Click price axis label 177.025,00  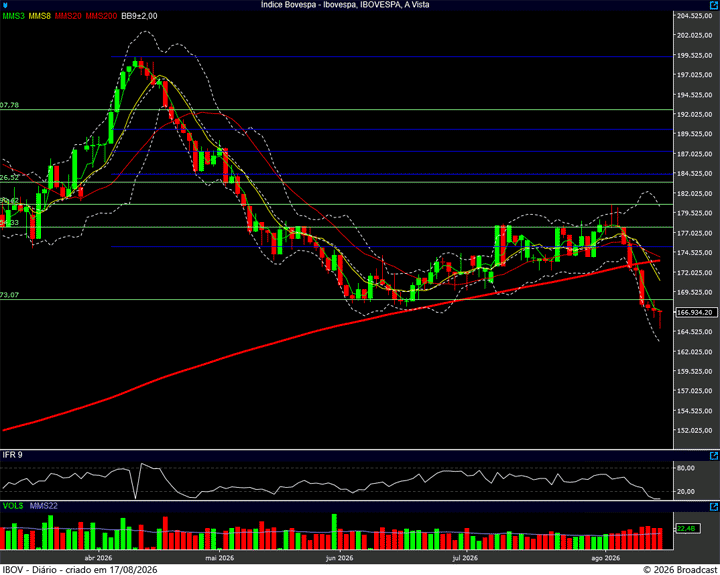(695, 233)
